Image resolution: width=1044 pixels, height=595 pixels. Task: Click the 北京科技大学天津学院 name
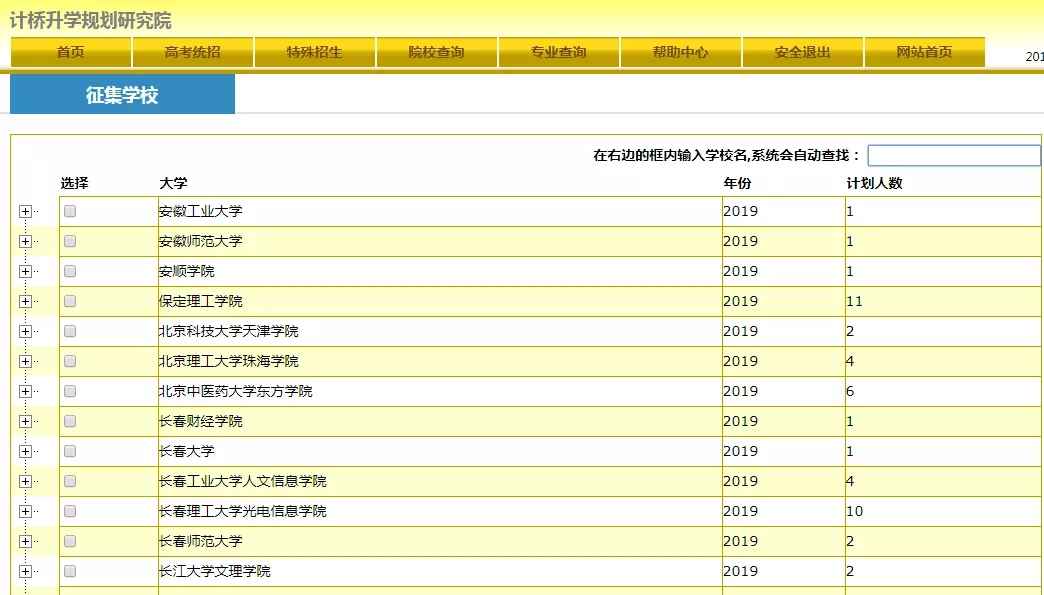pyautogui.click(x=228, y=331)
